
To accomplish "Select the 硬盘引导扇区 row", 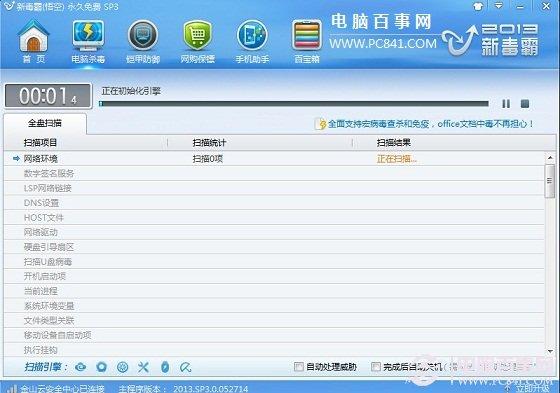I will click(x=274, y=247).
